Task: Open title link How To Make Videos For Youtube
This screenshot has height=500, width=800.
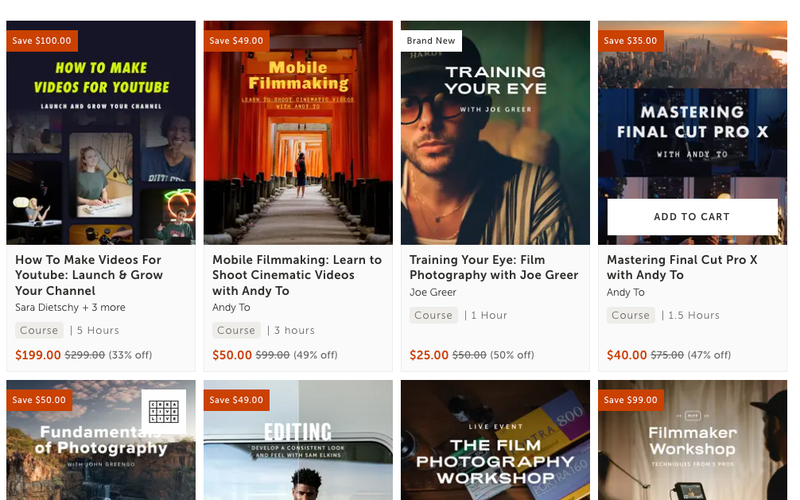Action: (x=89, y=275)
